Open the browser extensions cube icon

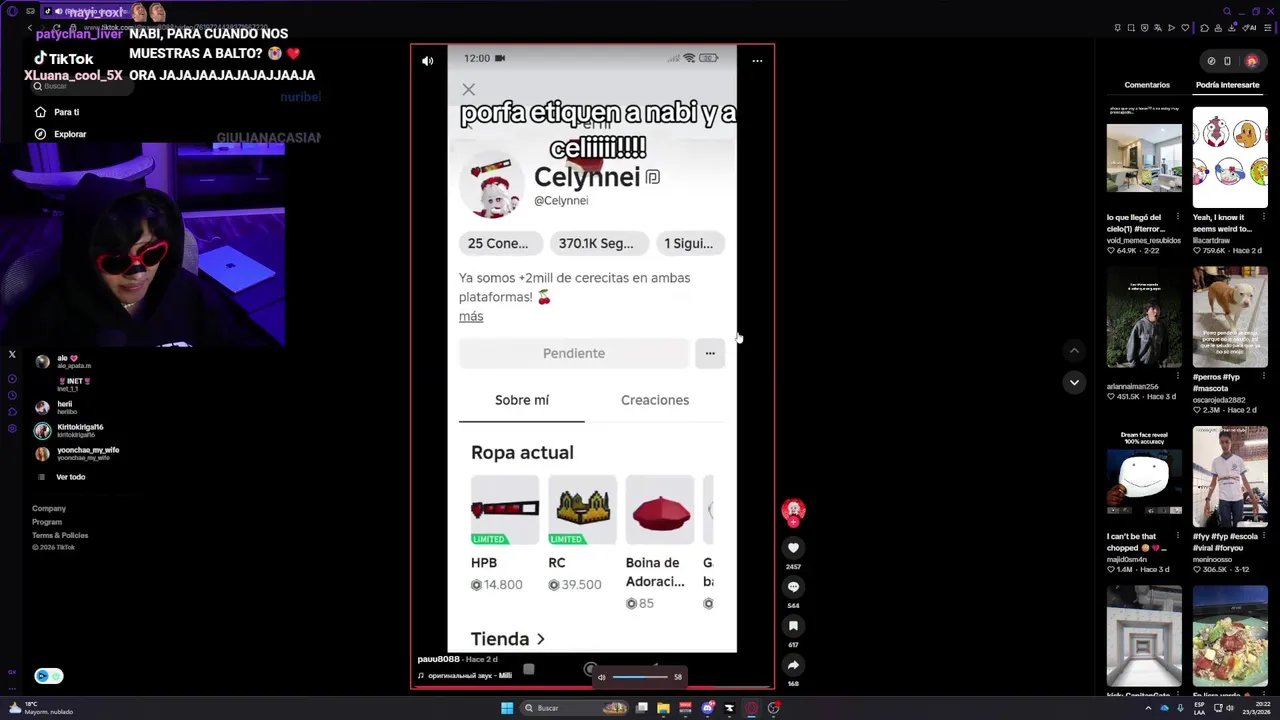(x=1205, y=28)
